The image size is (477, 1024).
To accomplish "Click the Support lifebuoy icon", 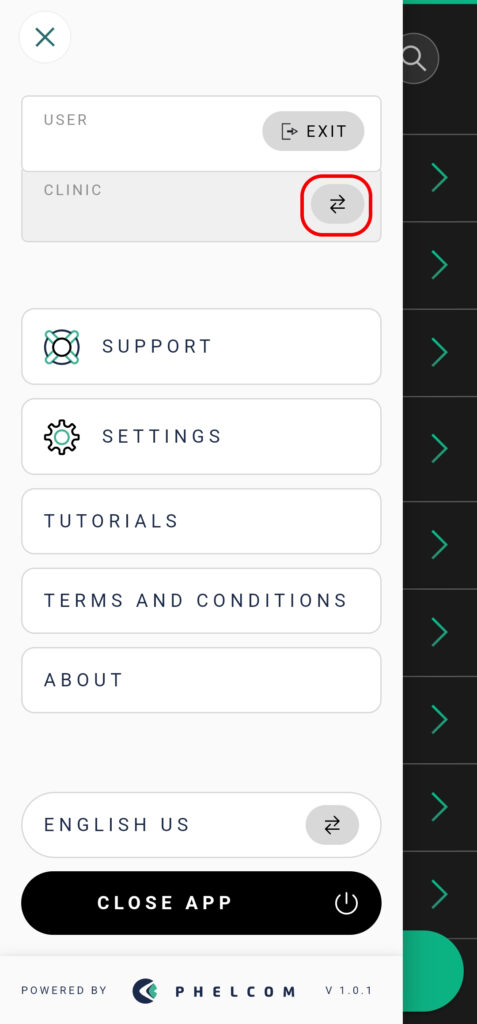I will 62,347.
